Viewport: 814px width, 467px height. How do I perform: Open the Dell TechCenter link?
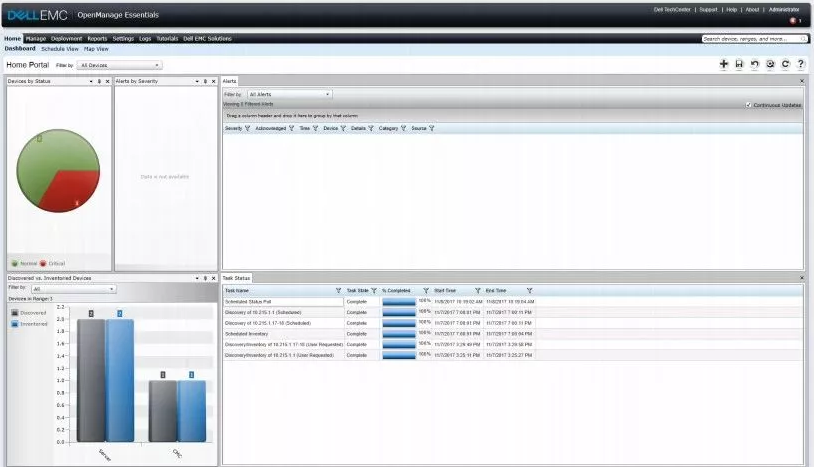[672, 10]
